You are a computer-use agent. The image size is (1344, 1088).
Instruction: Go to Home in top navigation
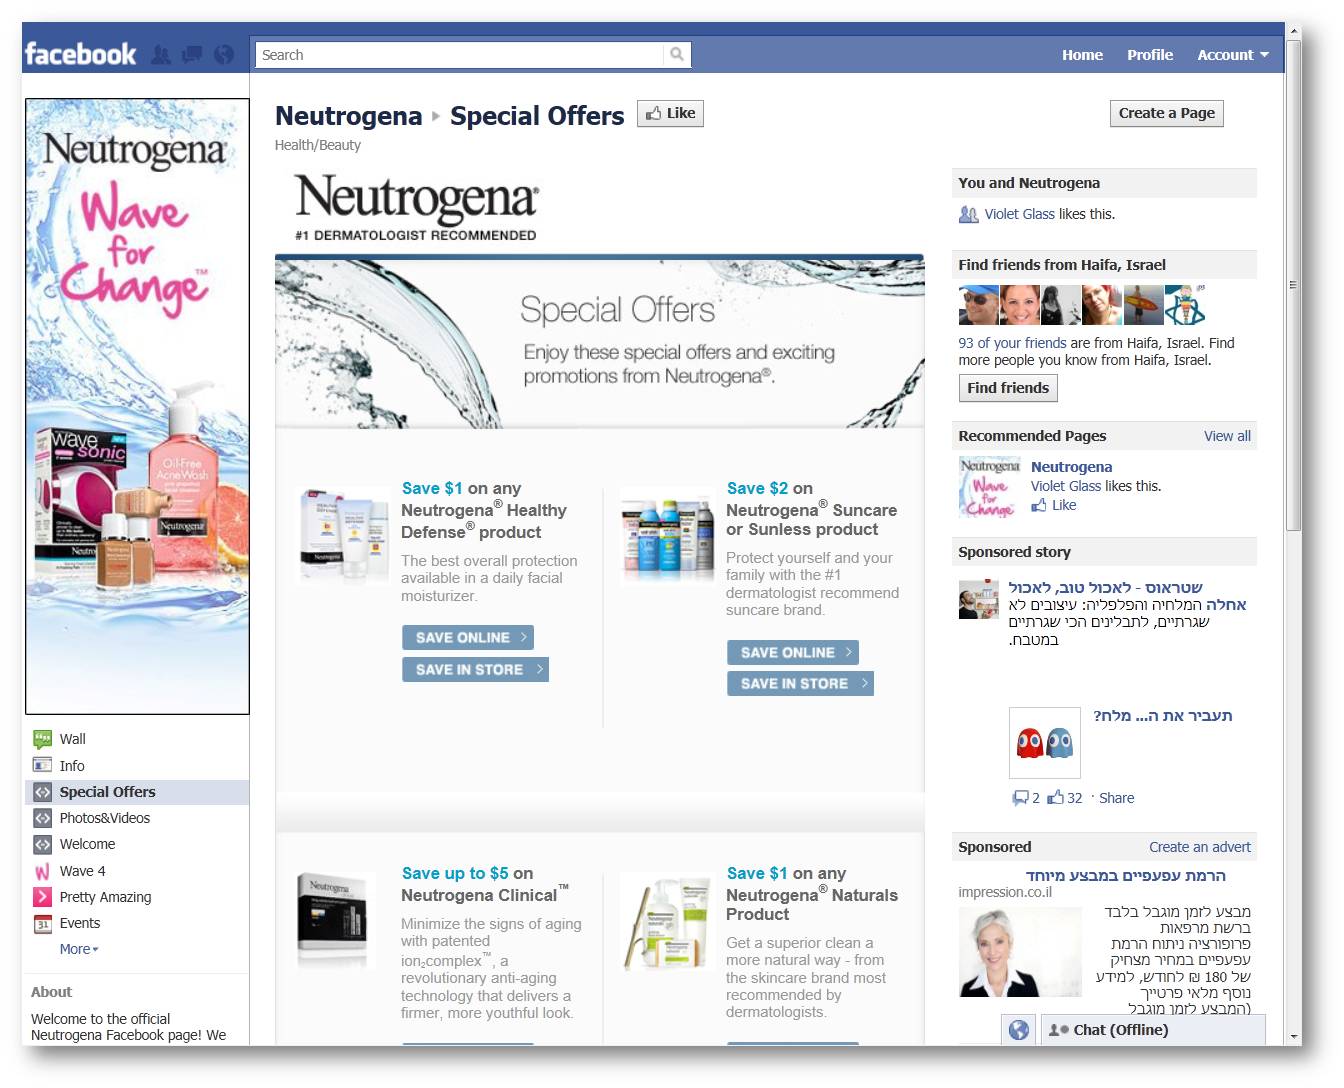1082,55
